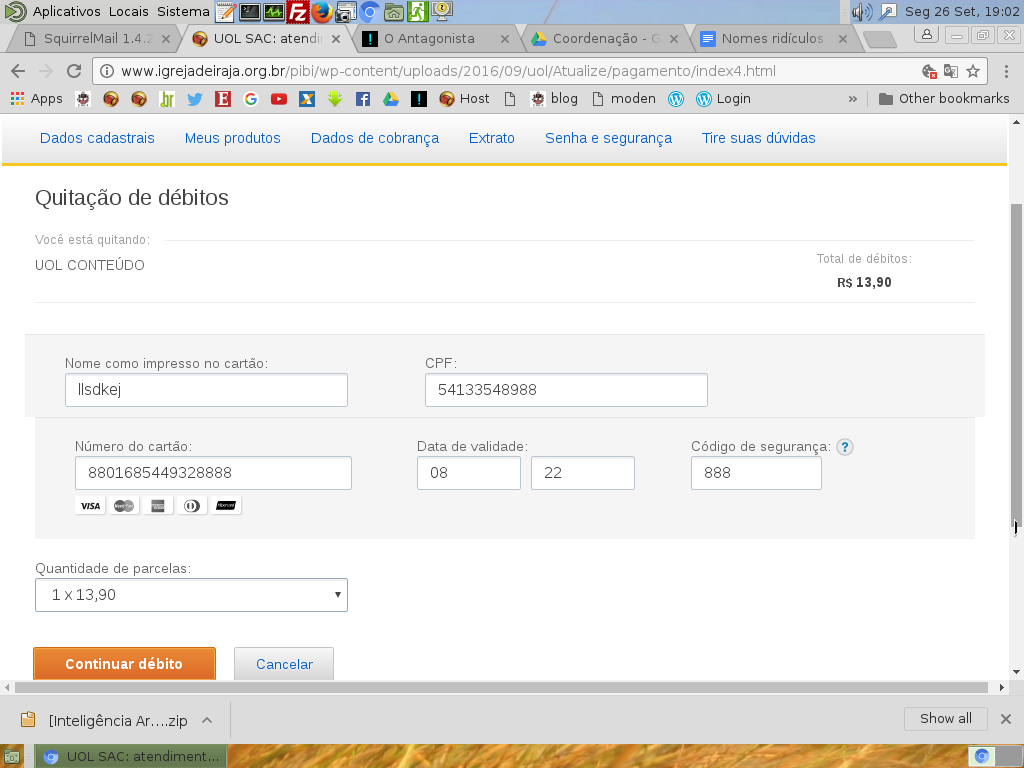Click the green logout icon in the panel
Screen dimensions: 1024x768
(417, 11)
